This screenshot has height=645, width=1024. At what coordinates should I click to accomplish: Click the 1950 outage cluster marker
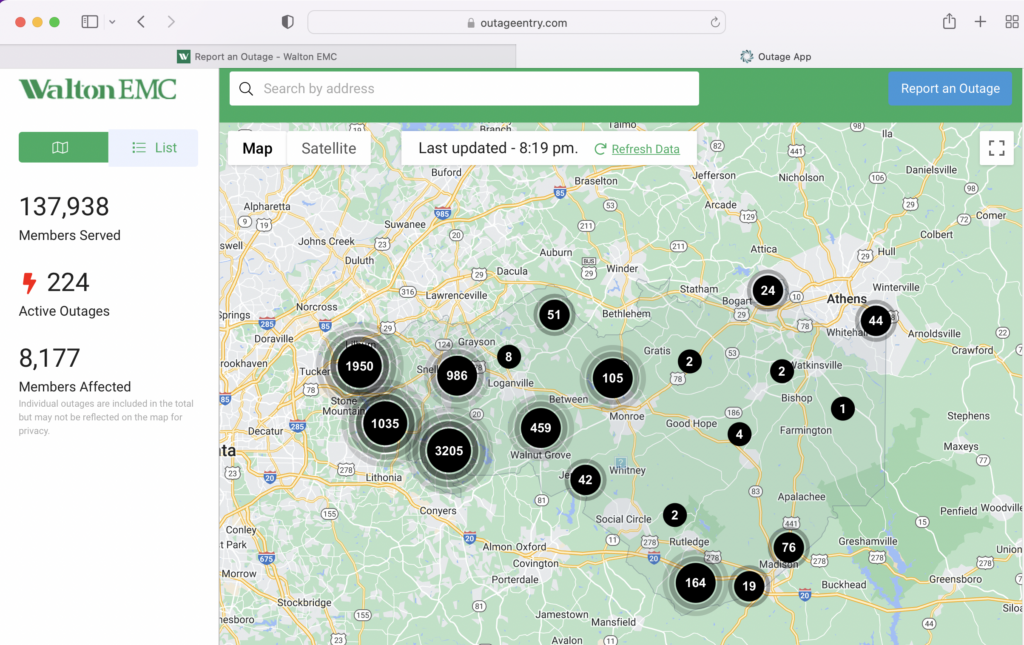tap(359, 366)
